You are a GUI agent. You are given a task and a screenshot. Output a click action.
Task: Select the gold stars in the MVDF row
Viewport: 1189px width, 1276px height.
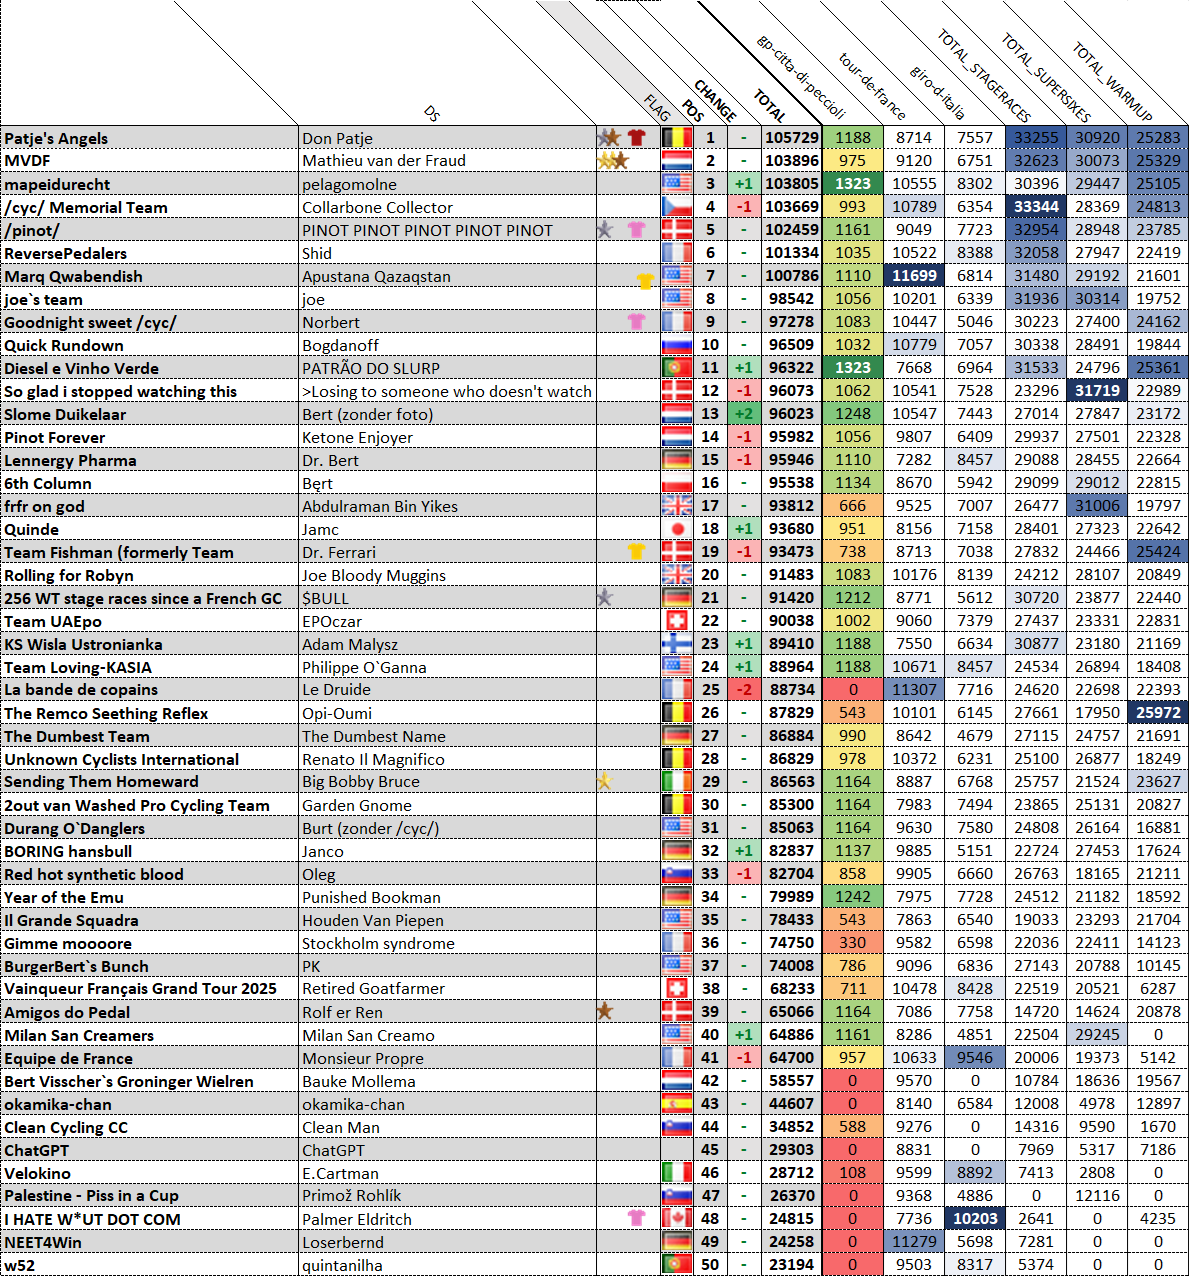tap(612, 160)
